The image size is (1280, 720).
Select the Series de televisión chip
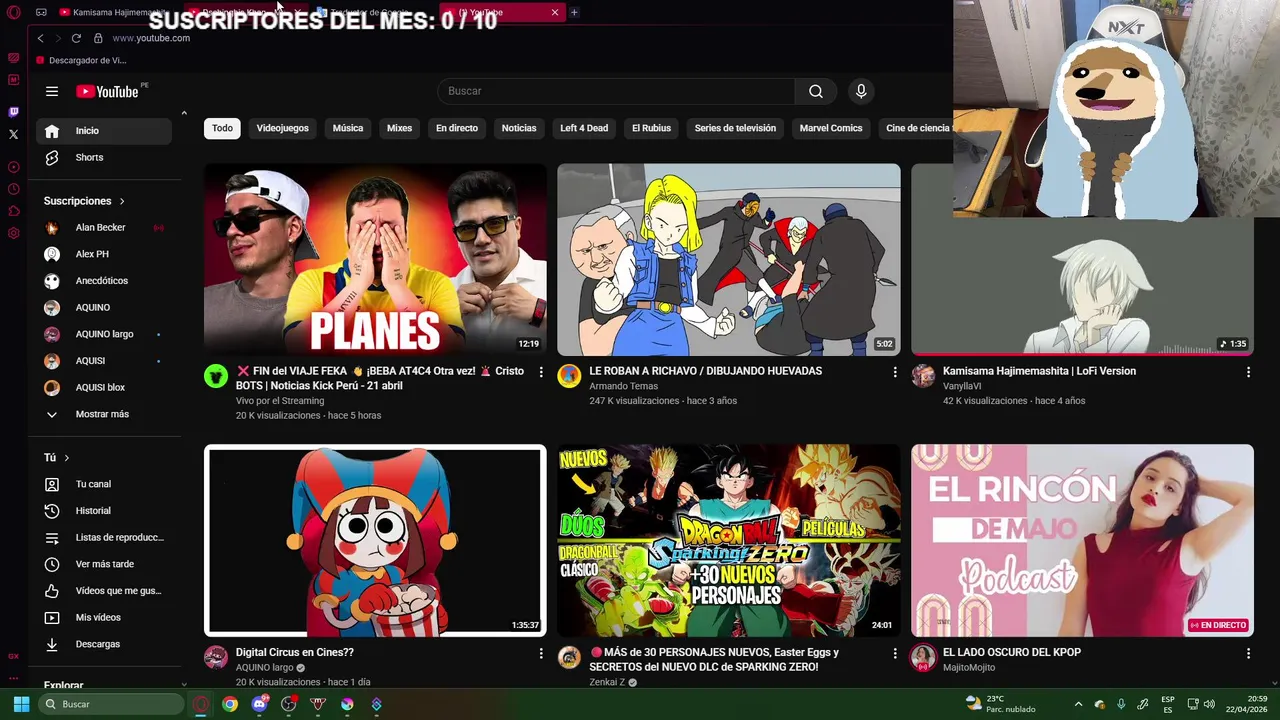click(735, 128)
